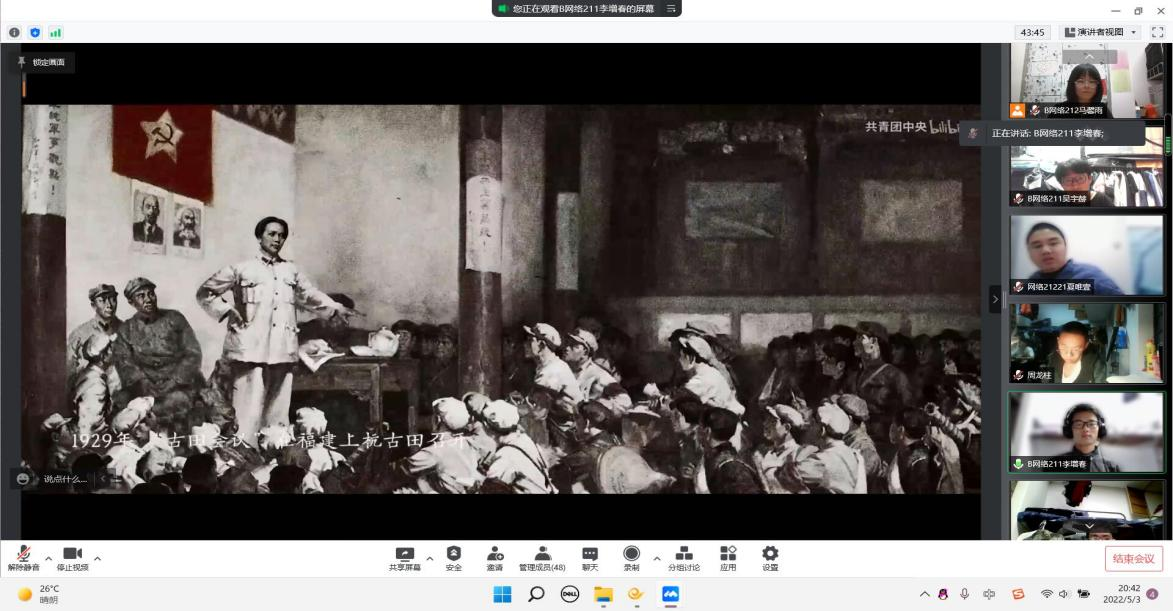Collapse the participant video sidebar arrow
1173x611 pixels.
[994, 298]
